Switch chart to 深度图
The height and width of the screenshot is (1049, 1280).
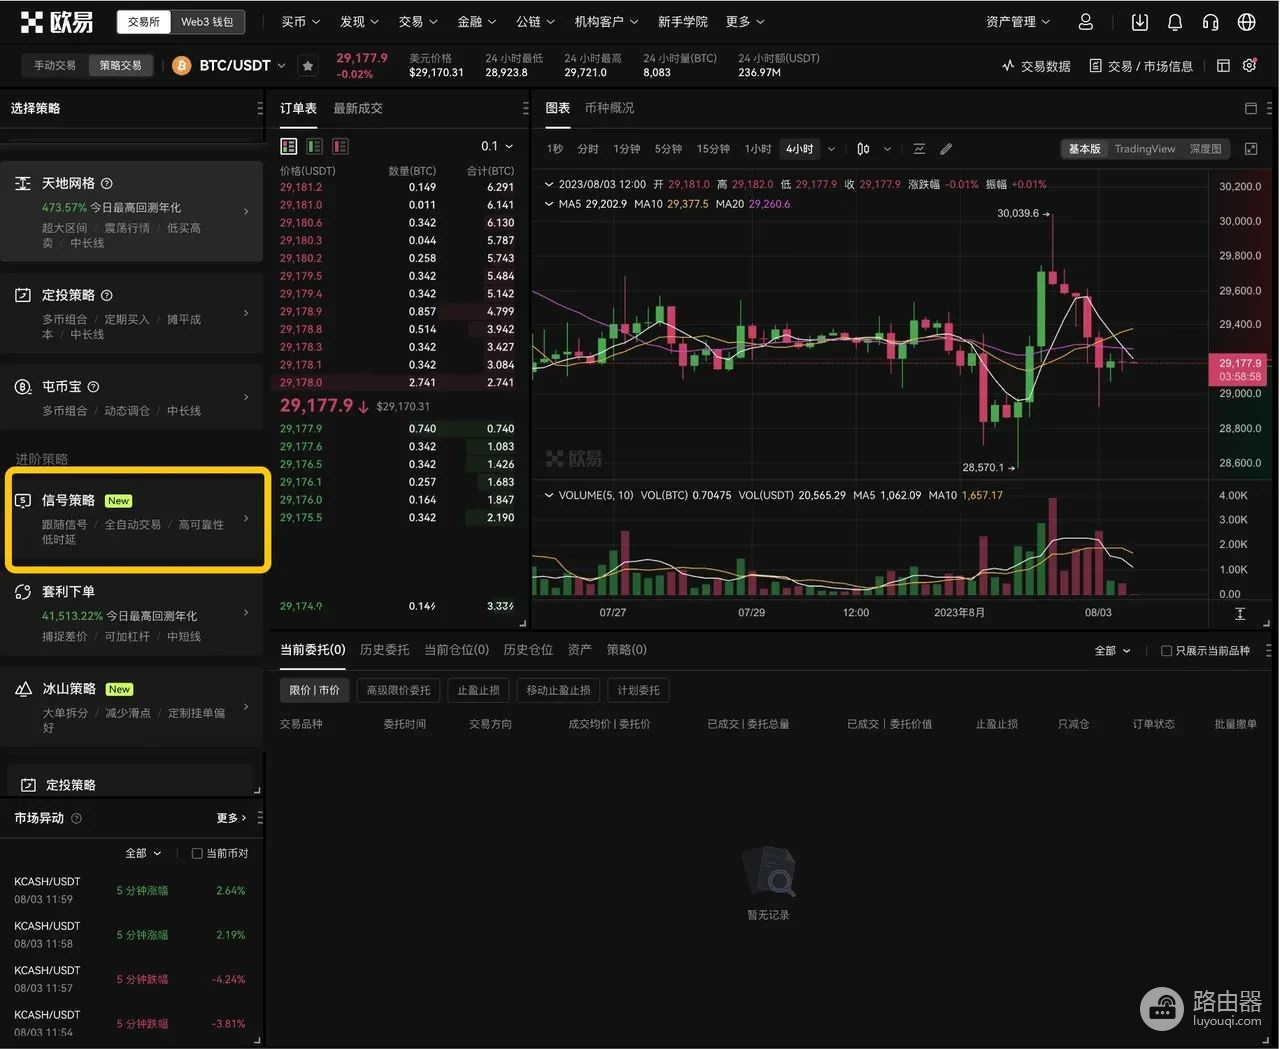click(1205, 149)
